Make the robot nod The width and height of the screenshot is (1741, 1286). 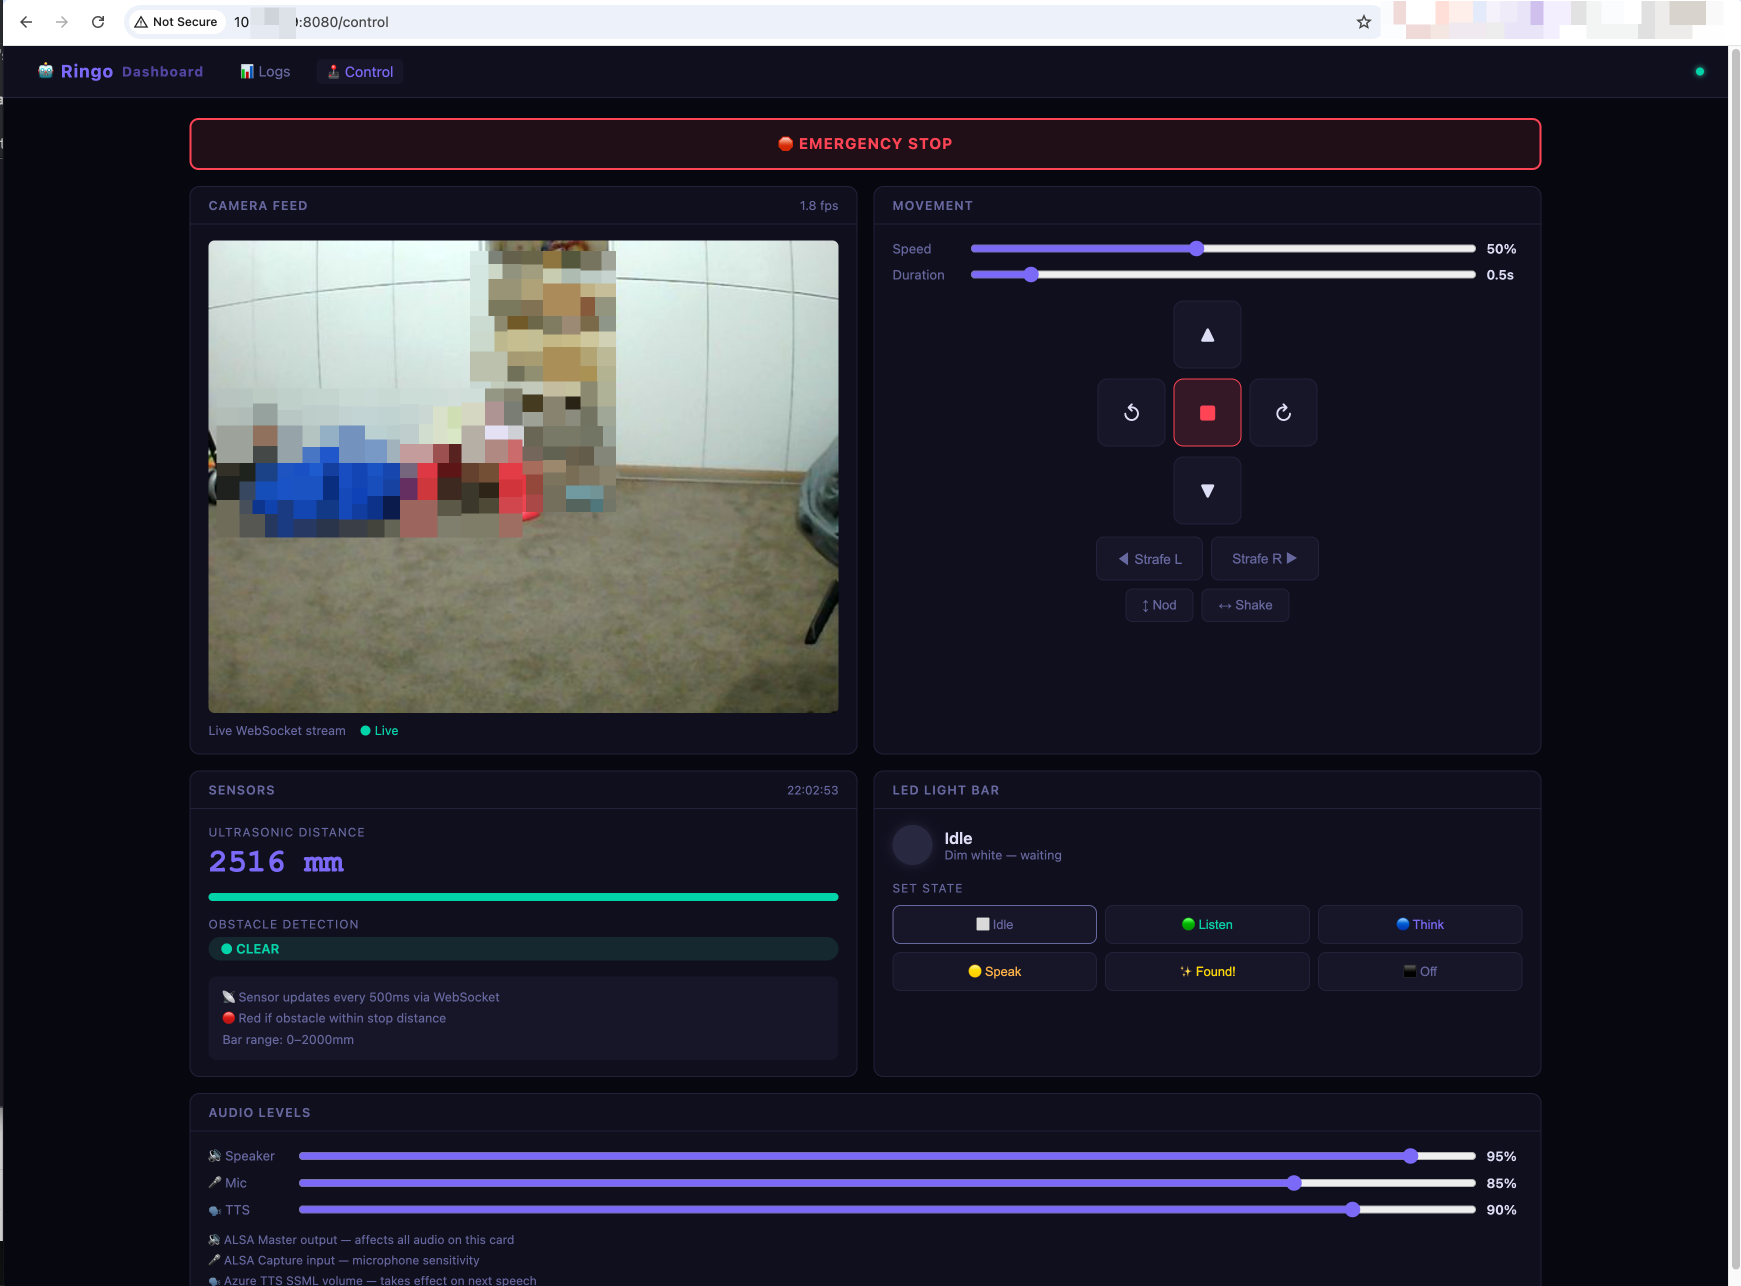click(1159, 605)
